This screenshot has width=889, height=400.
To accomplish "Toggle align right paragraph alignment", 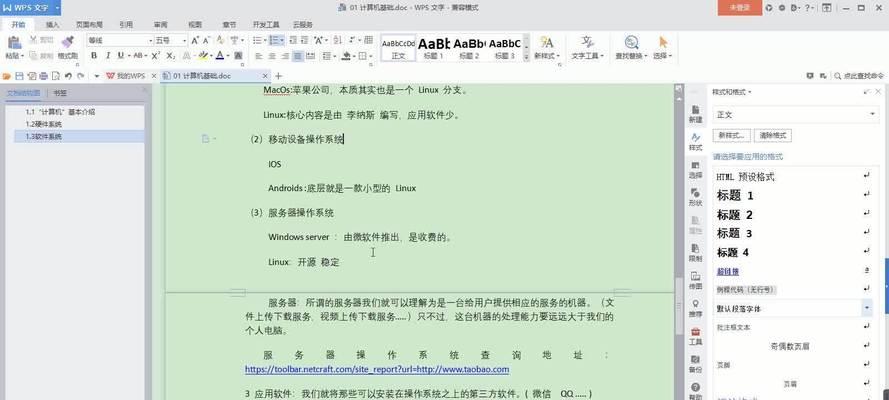I will coord(285,56).
